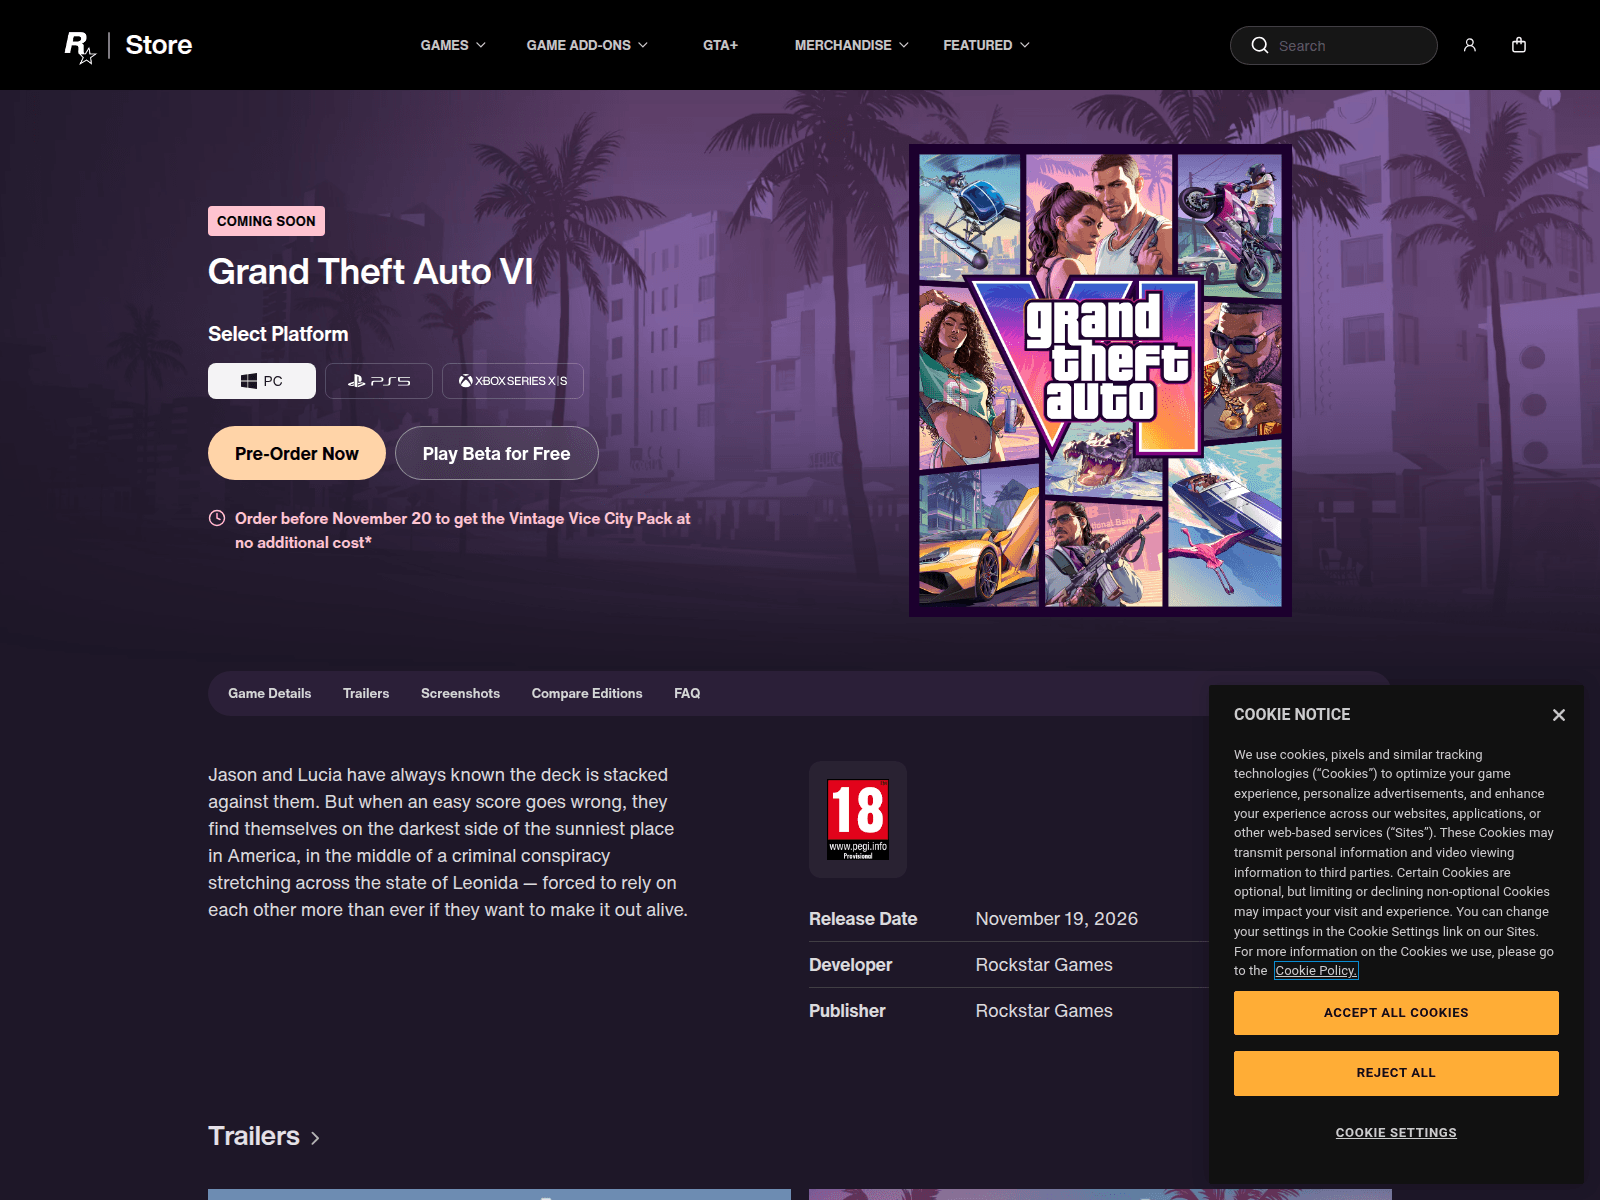Open the user account icon
Image resolution: width=1600 pixels, height=1200 pixels.
(x=1469, y=45)
